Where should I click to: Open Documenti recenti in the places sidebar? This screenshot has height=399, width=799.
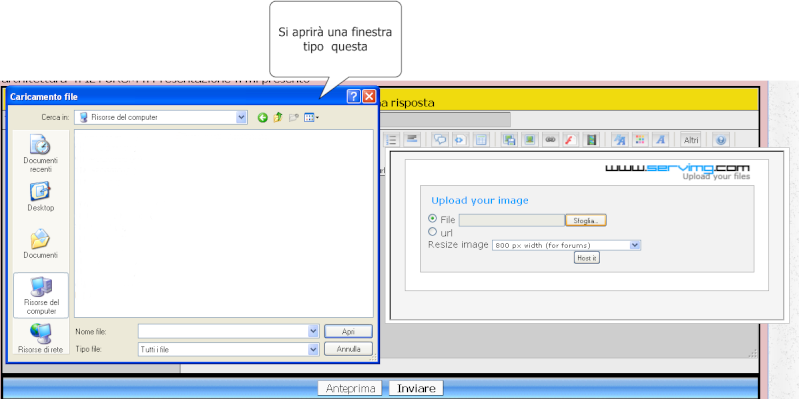tap(41, 154)
